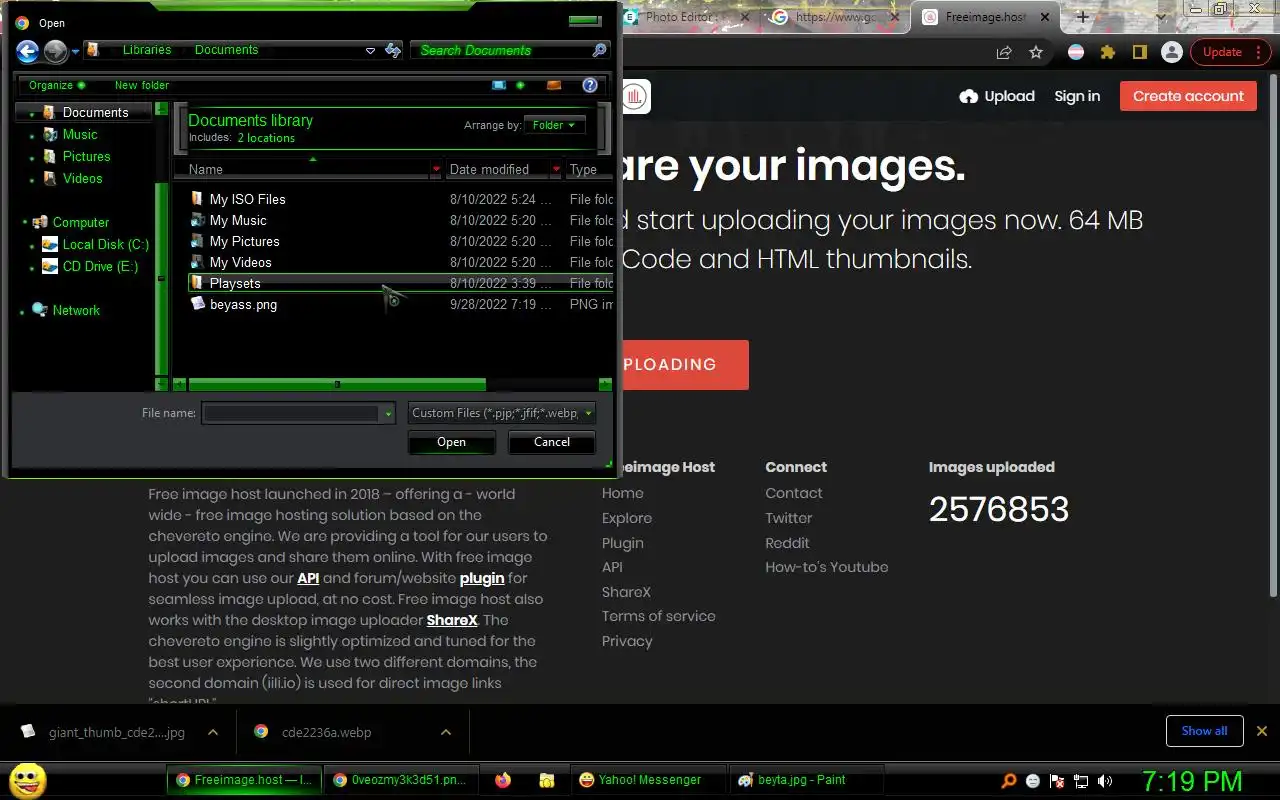This screenshot has height=800, width=1280.
Task: Click the striped flag extension icon in Chrome
Action: [1076, 52]
